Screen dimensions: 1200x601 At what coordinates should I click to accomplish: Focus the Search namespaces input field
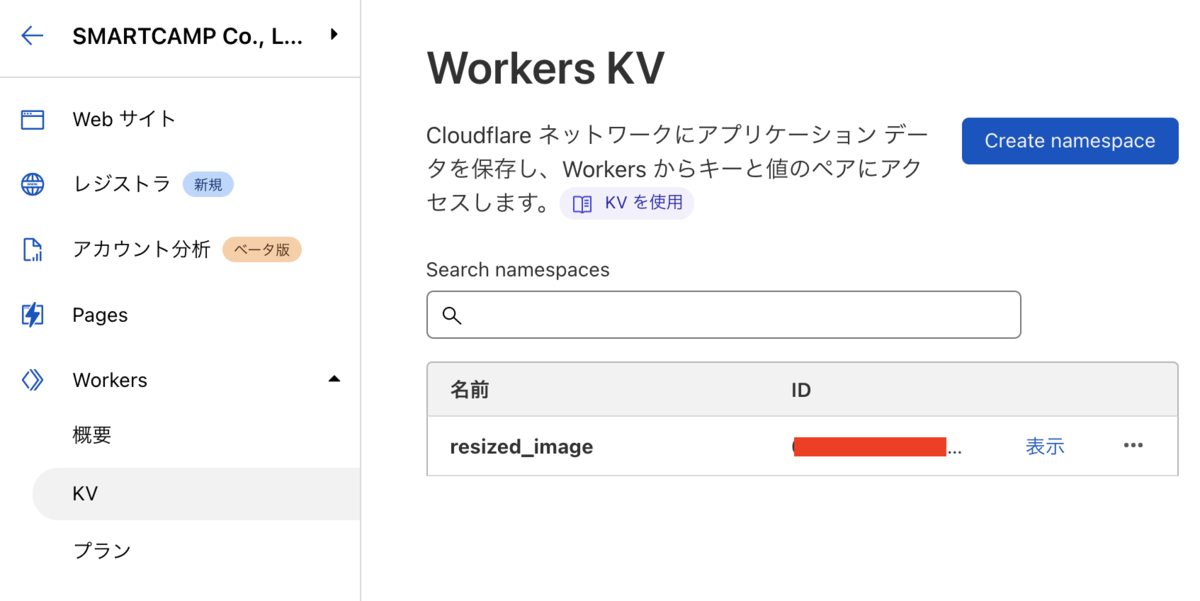723,315
